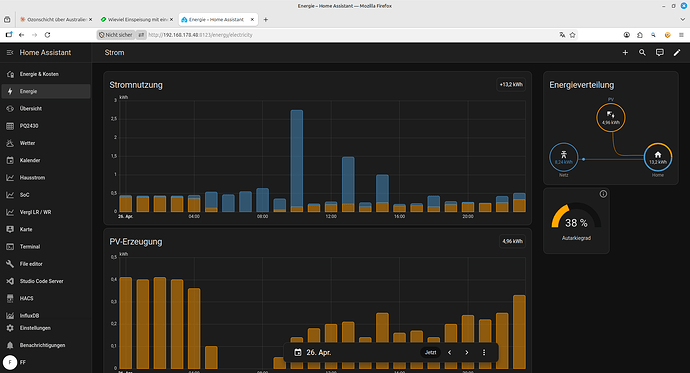Image resolution: width=690 pixels, height=373 pixels.
Task: Click the Studio Code Server icon
Action: (x=10, y=281)
